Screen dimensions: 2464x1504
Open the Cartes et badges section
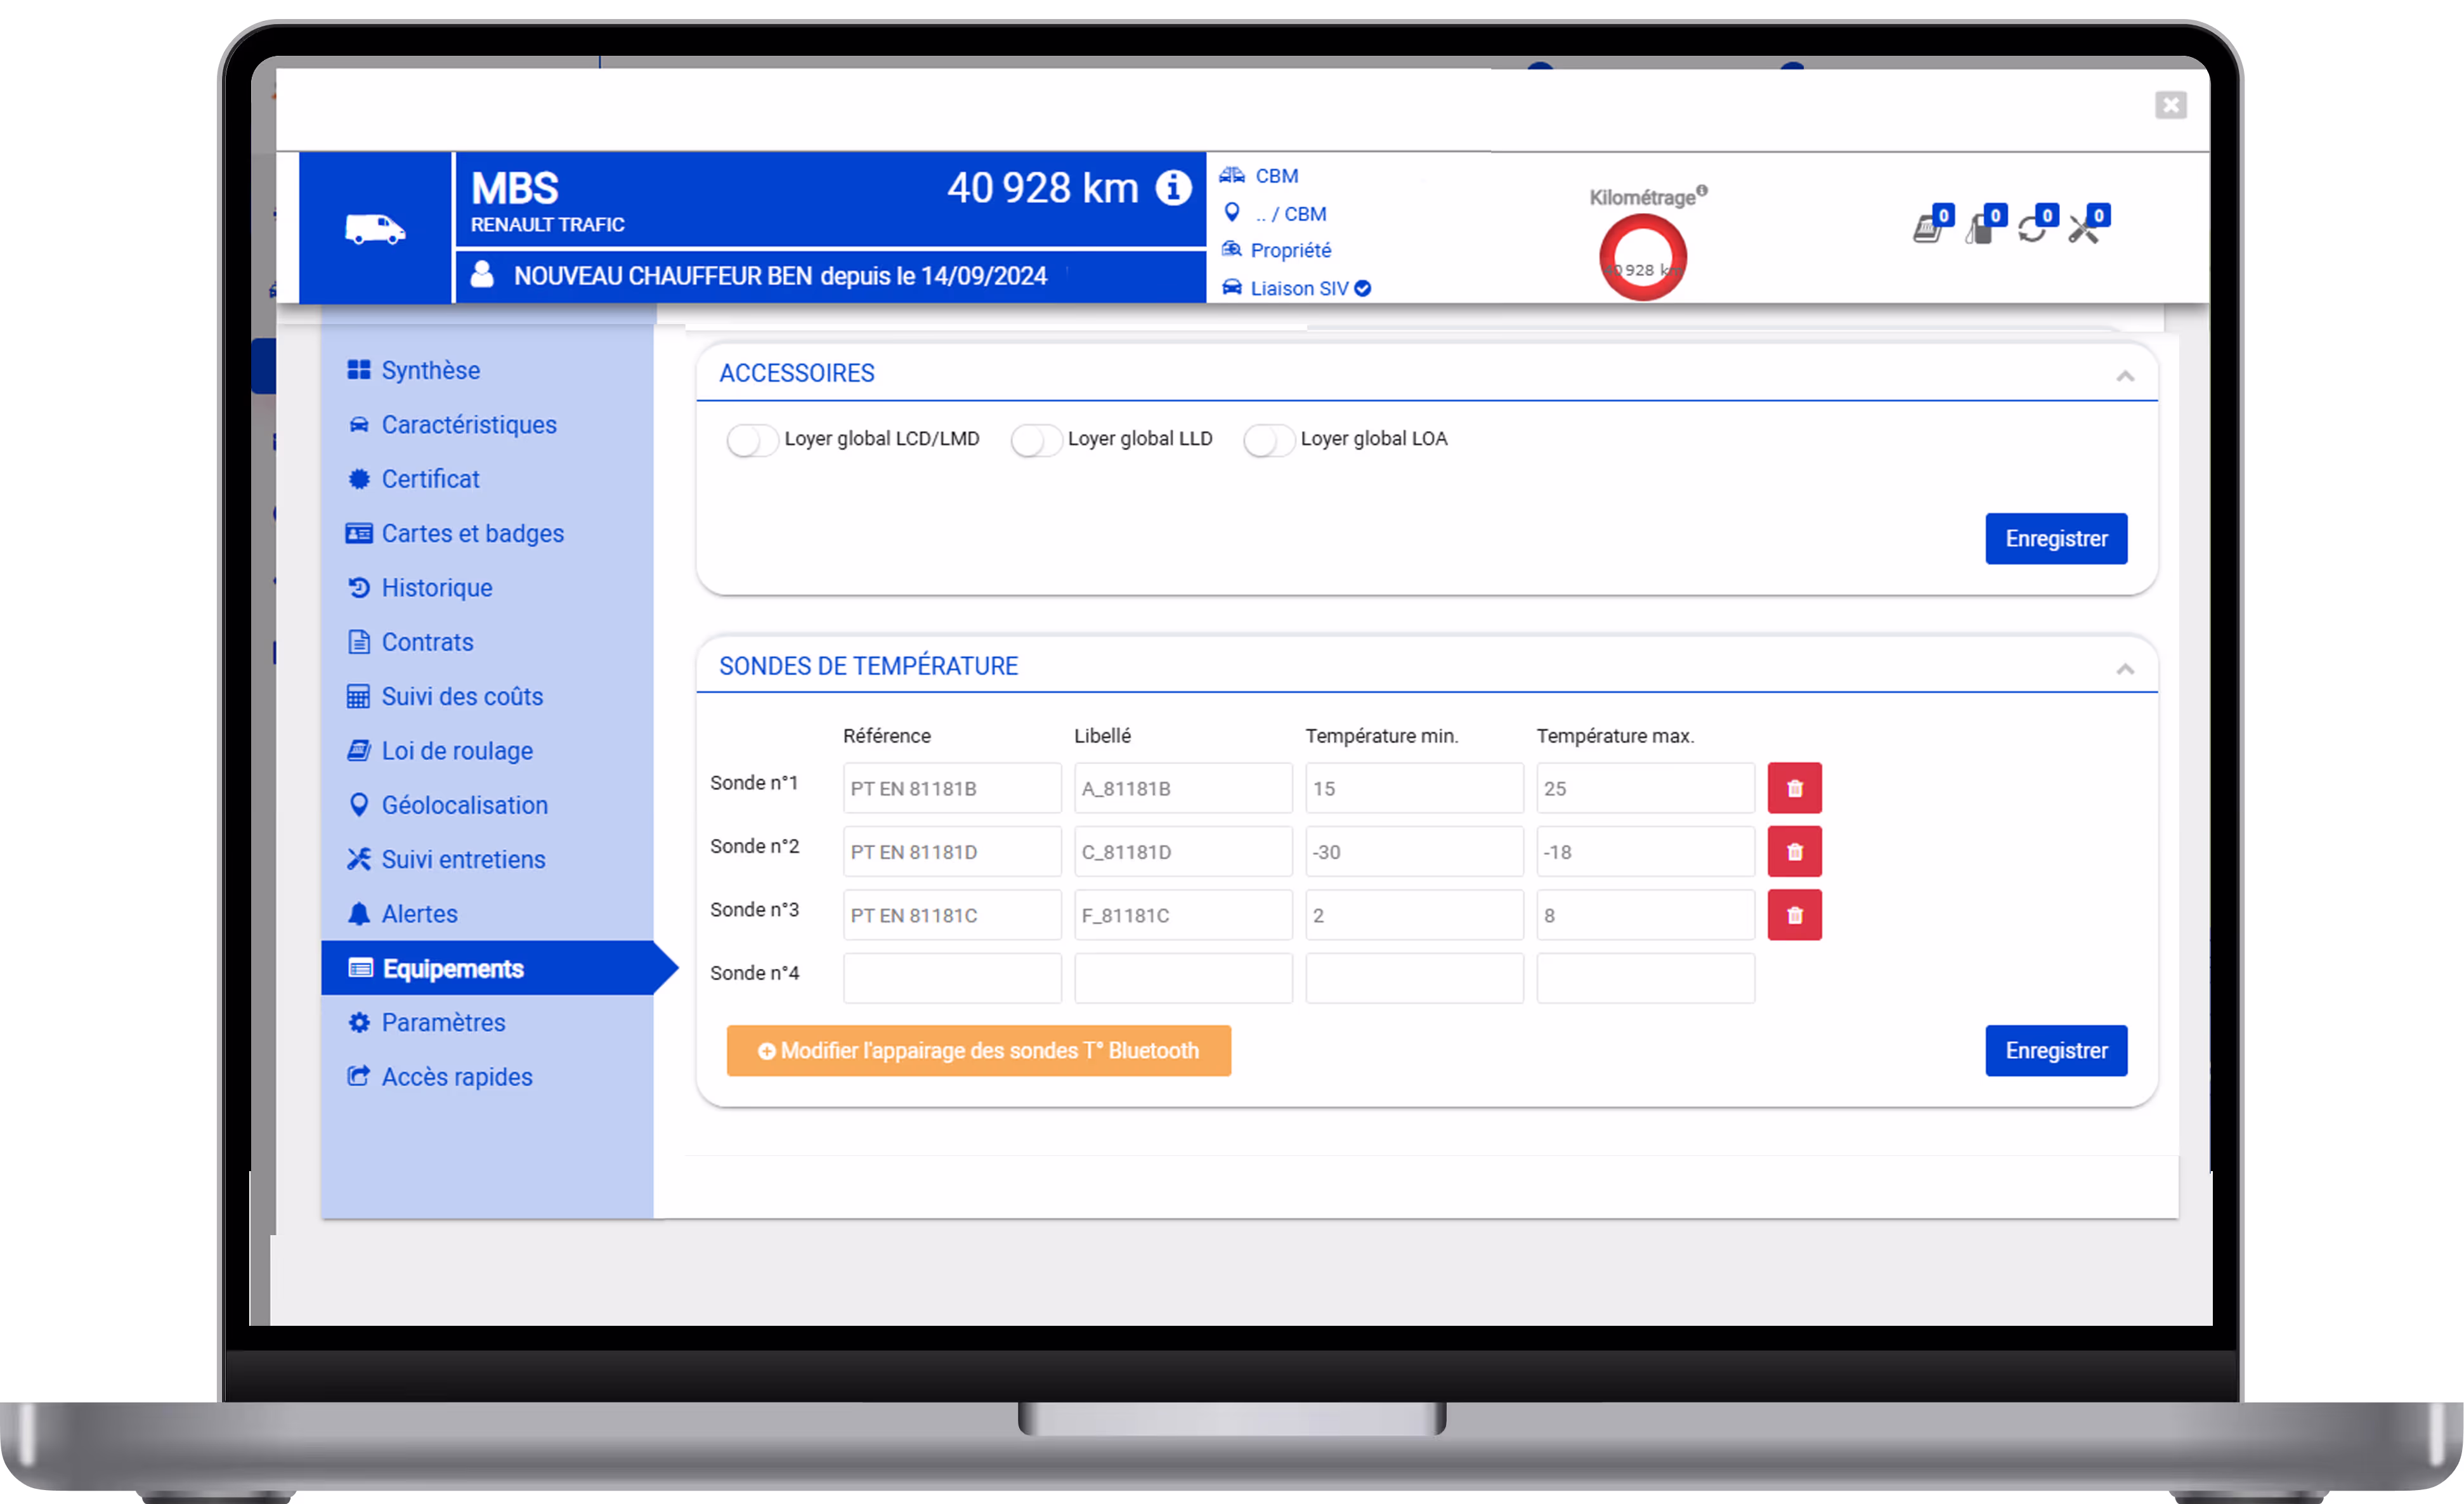[472, 533]
